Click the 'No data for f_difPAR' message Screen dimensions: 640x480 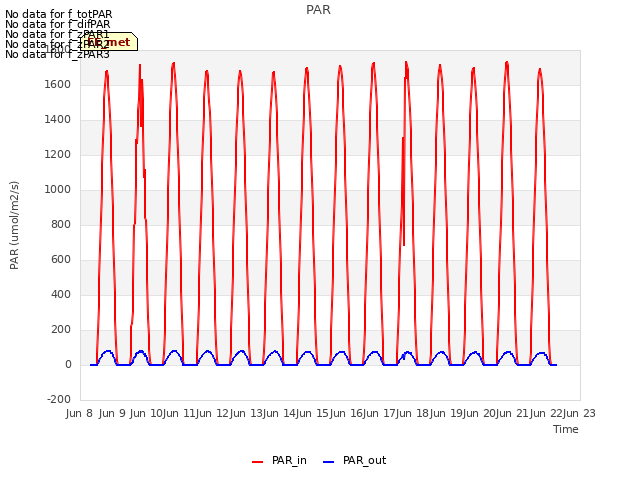tap(58, 24)
